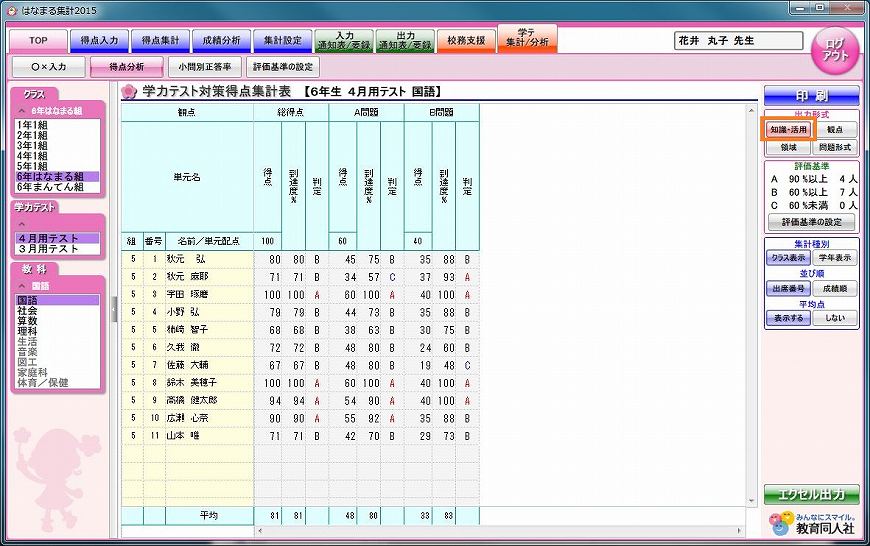Select class 1年1組
870x546 pixels.
58,125
